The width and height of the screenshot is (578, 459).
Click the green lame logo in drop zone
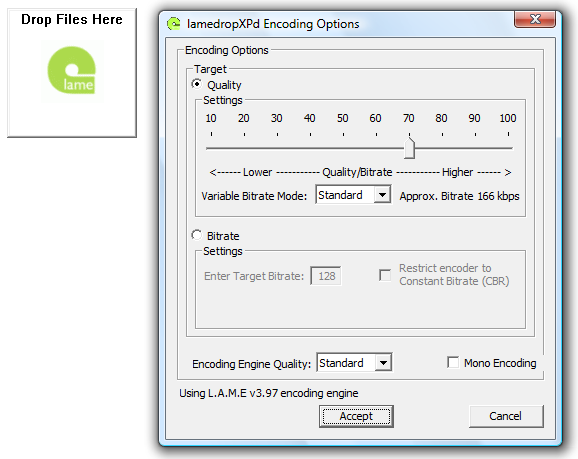click(x=72, y=70)
